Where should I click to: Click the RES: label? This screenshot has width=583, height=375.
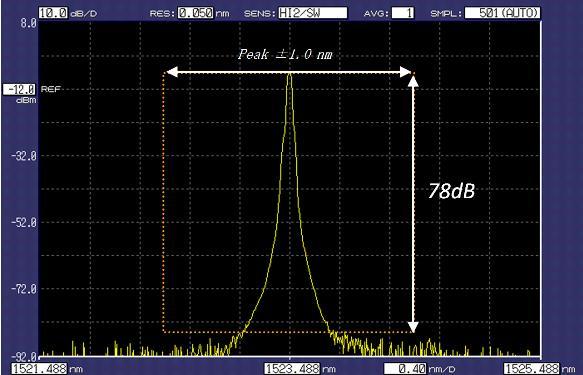click(162, 14)
